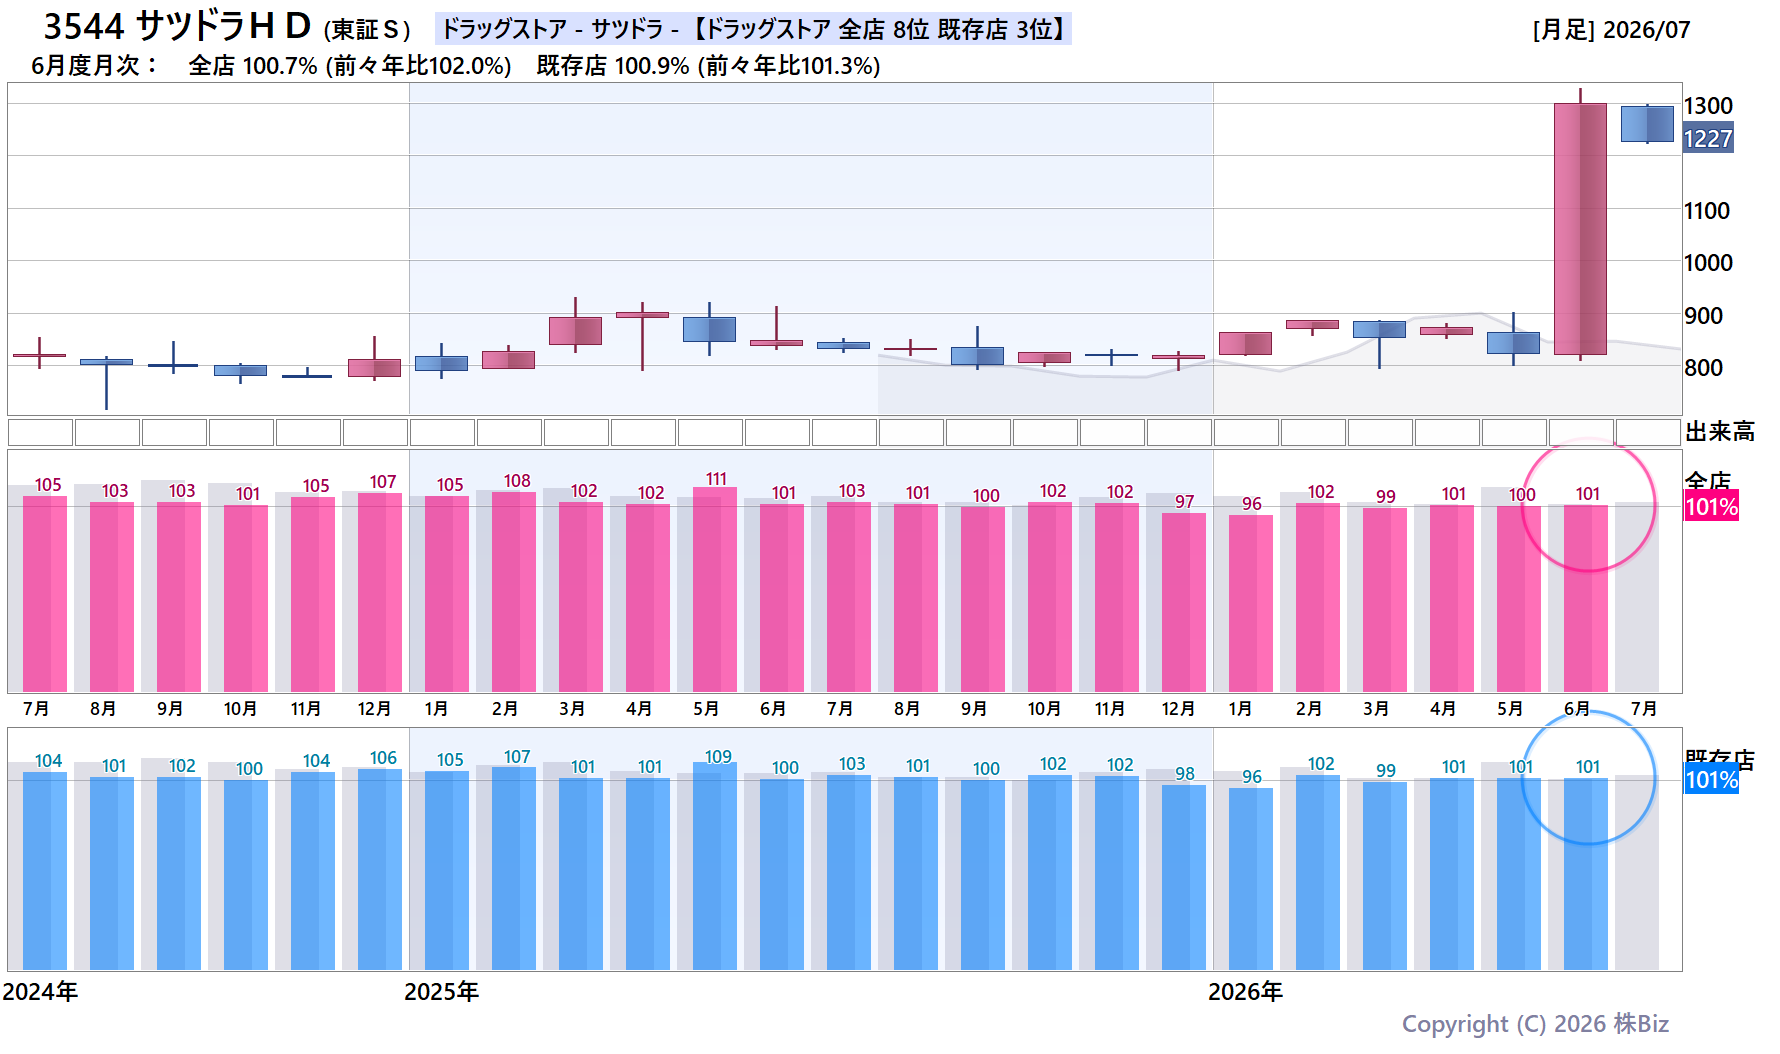Click the July 2026 blue candlestick
The width and height of the screenshot is (1780, 1054).
1647,124
